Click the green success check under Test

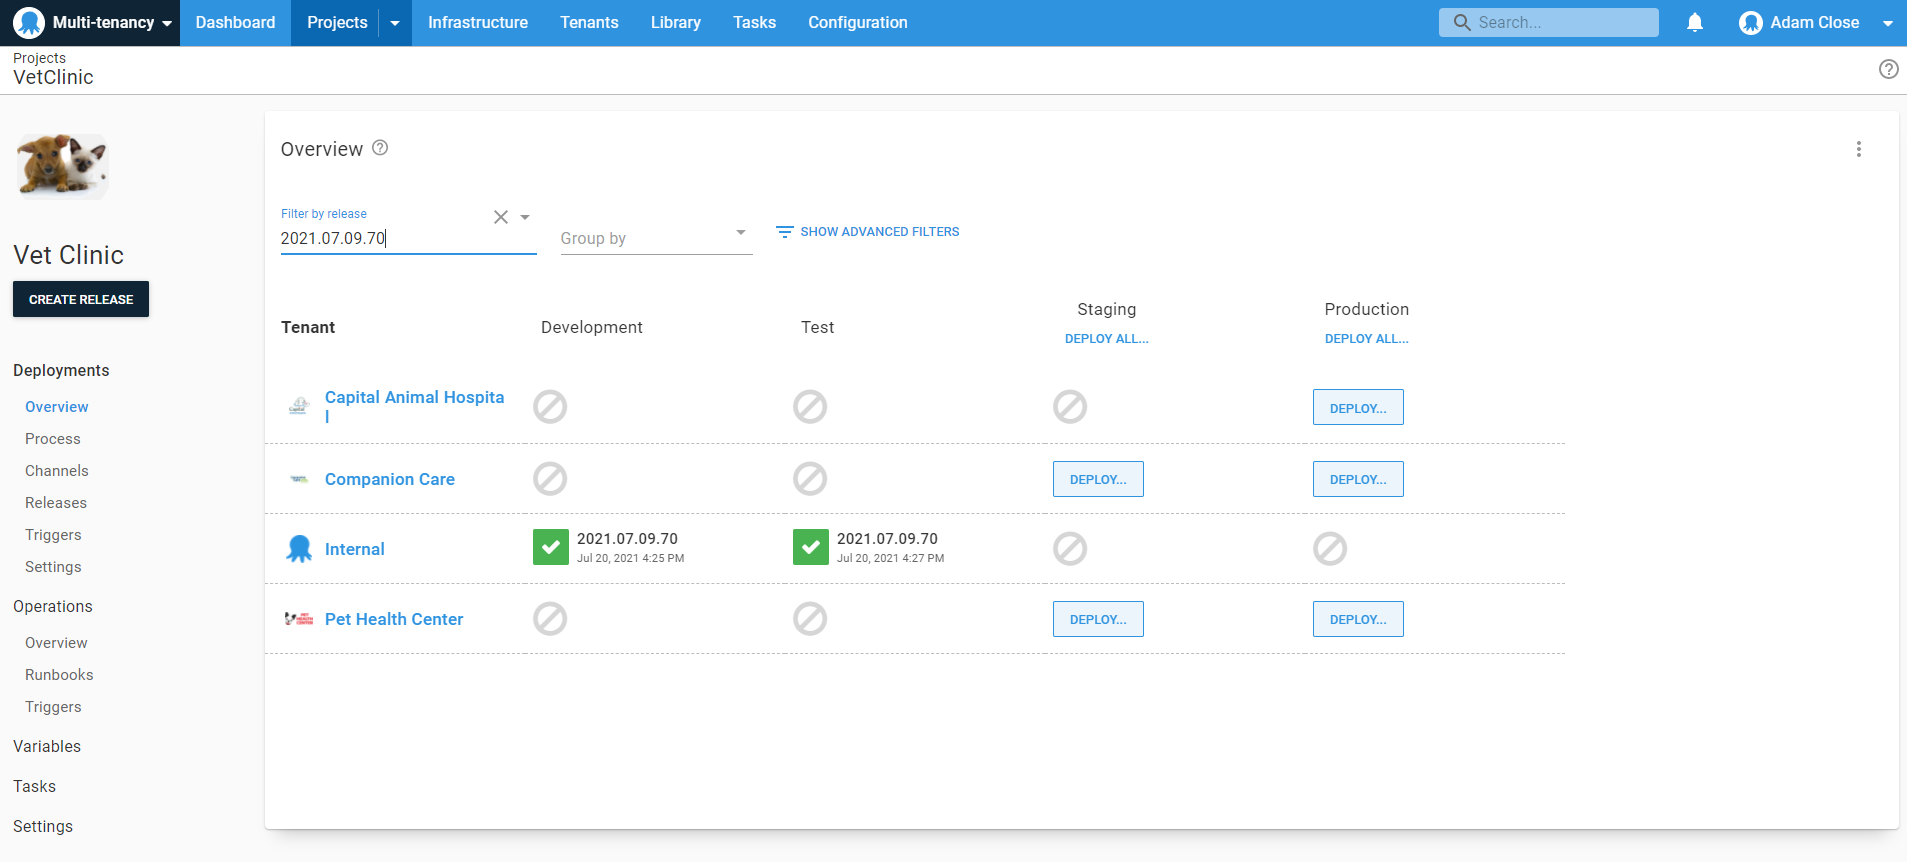click(x=810, y=547)
